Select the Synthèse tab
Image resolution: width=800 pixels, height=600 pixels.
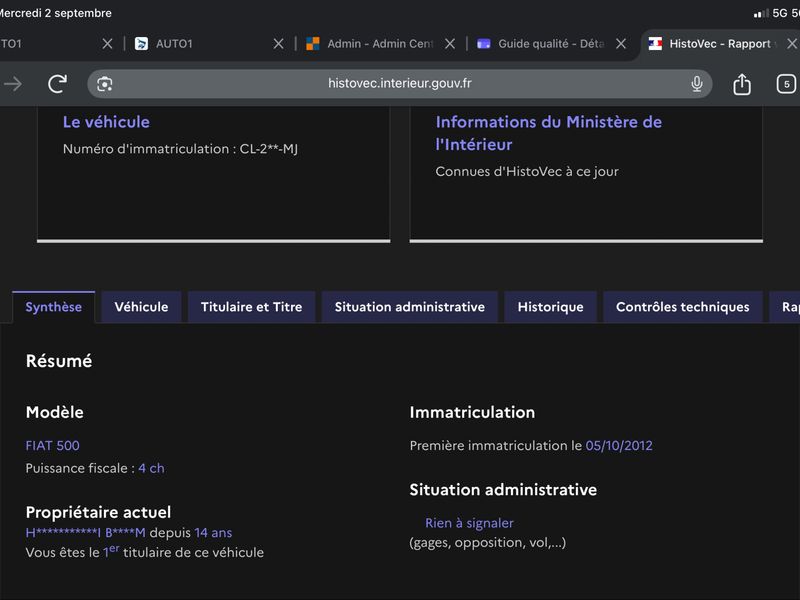tap(54, 307)
